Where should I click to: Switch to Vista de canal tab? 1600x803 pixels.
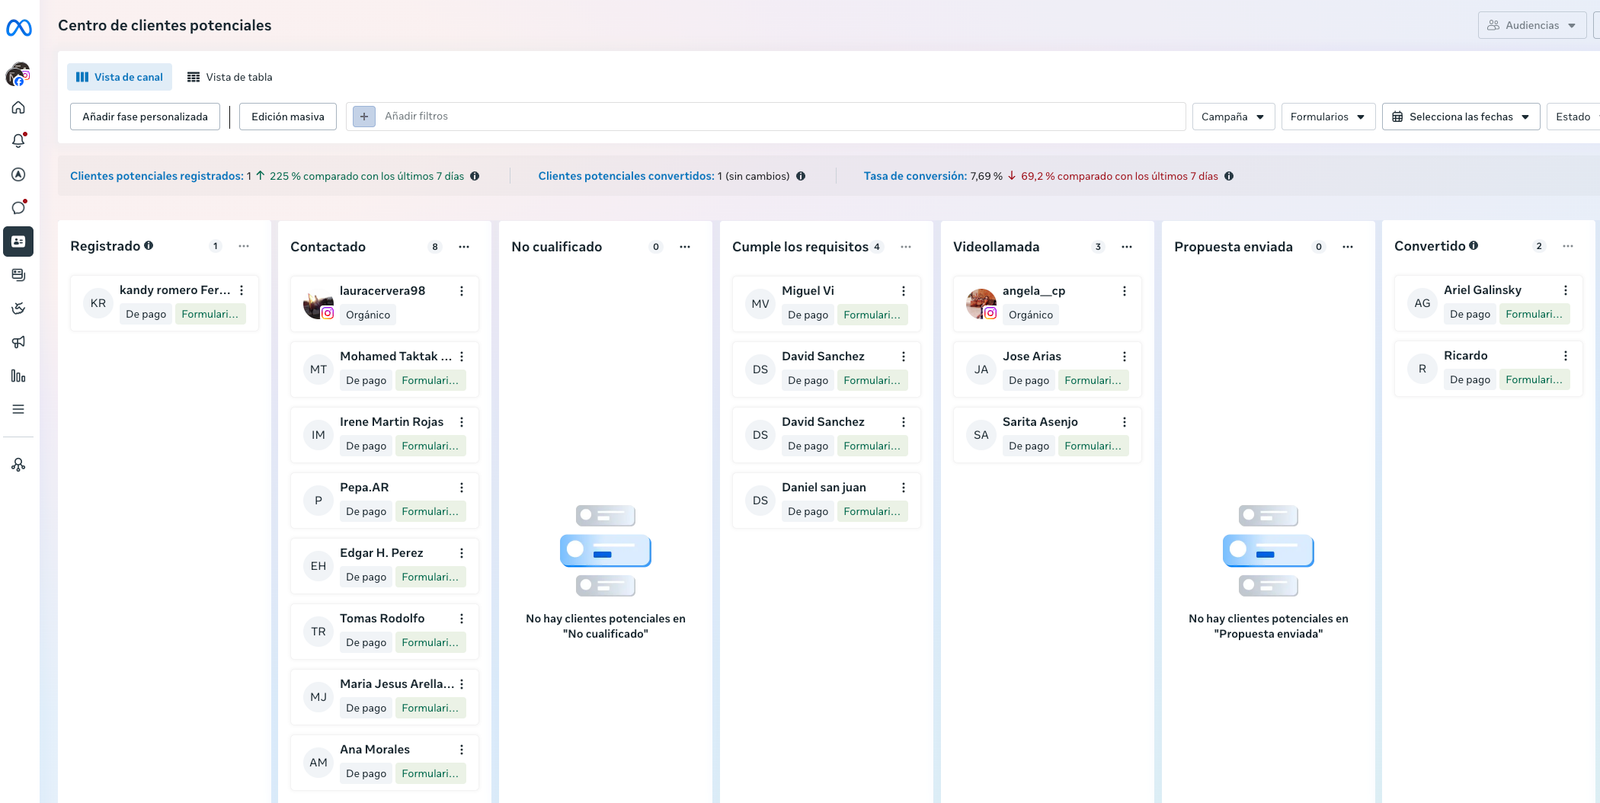(x=119, y=77)
